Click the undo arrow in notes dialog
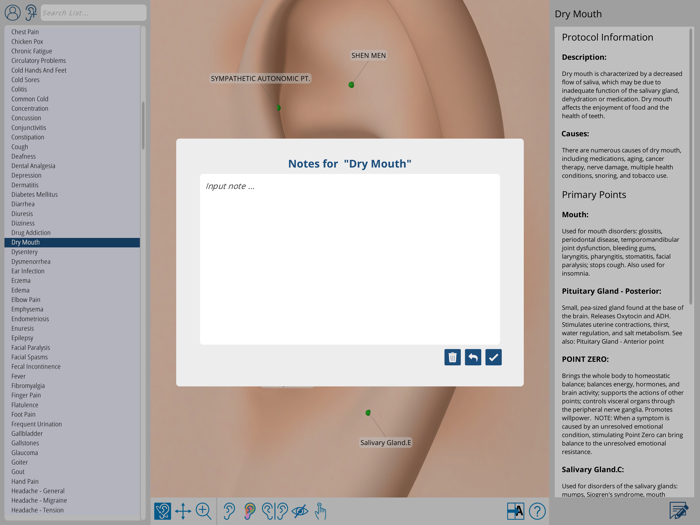The width and height of the screenshot is (700, 525). click(473, 357)
